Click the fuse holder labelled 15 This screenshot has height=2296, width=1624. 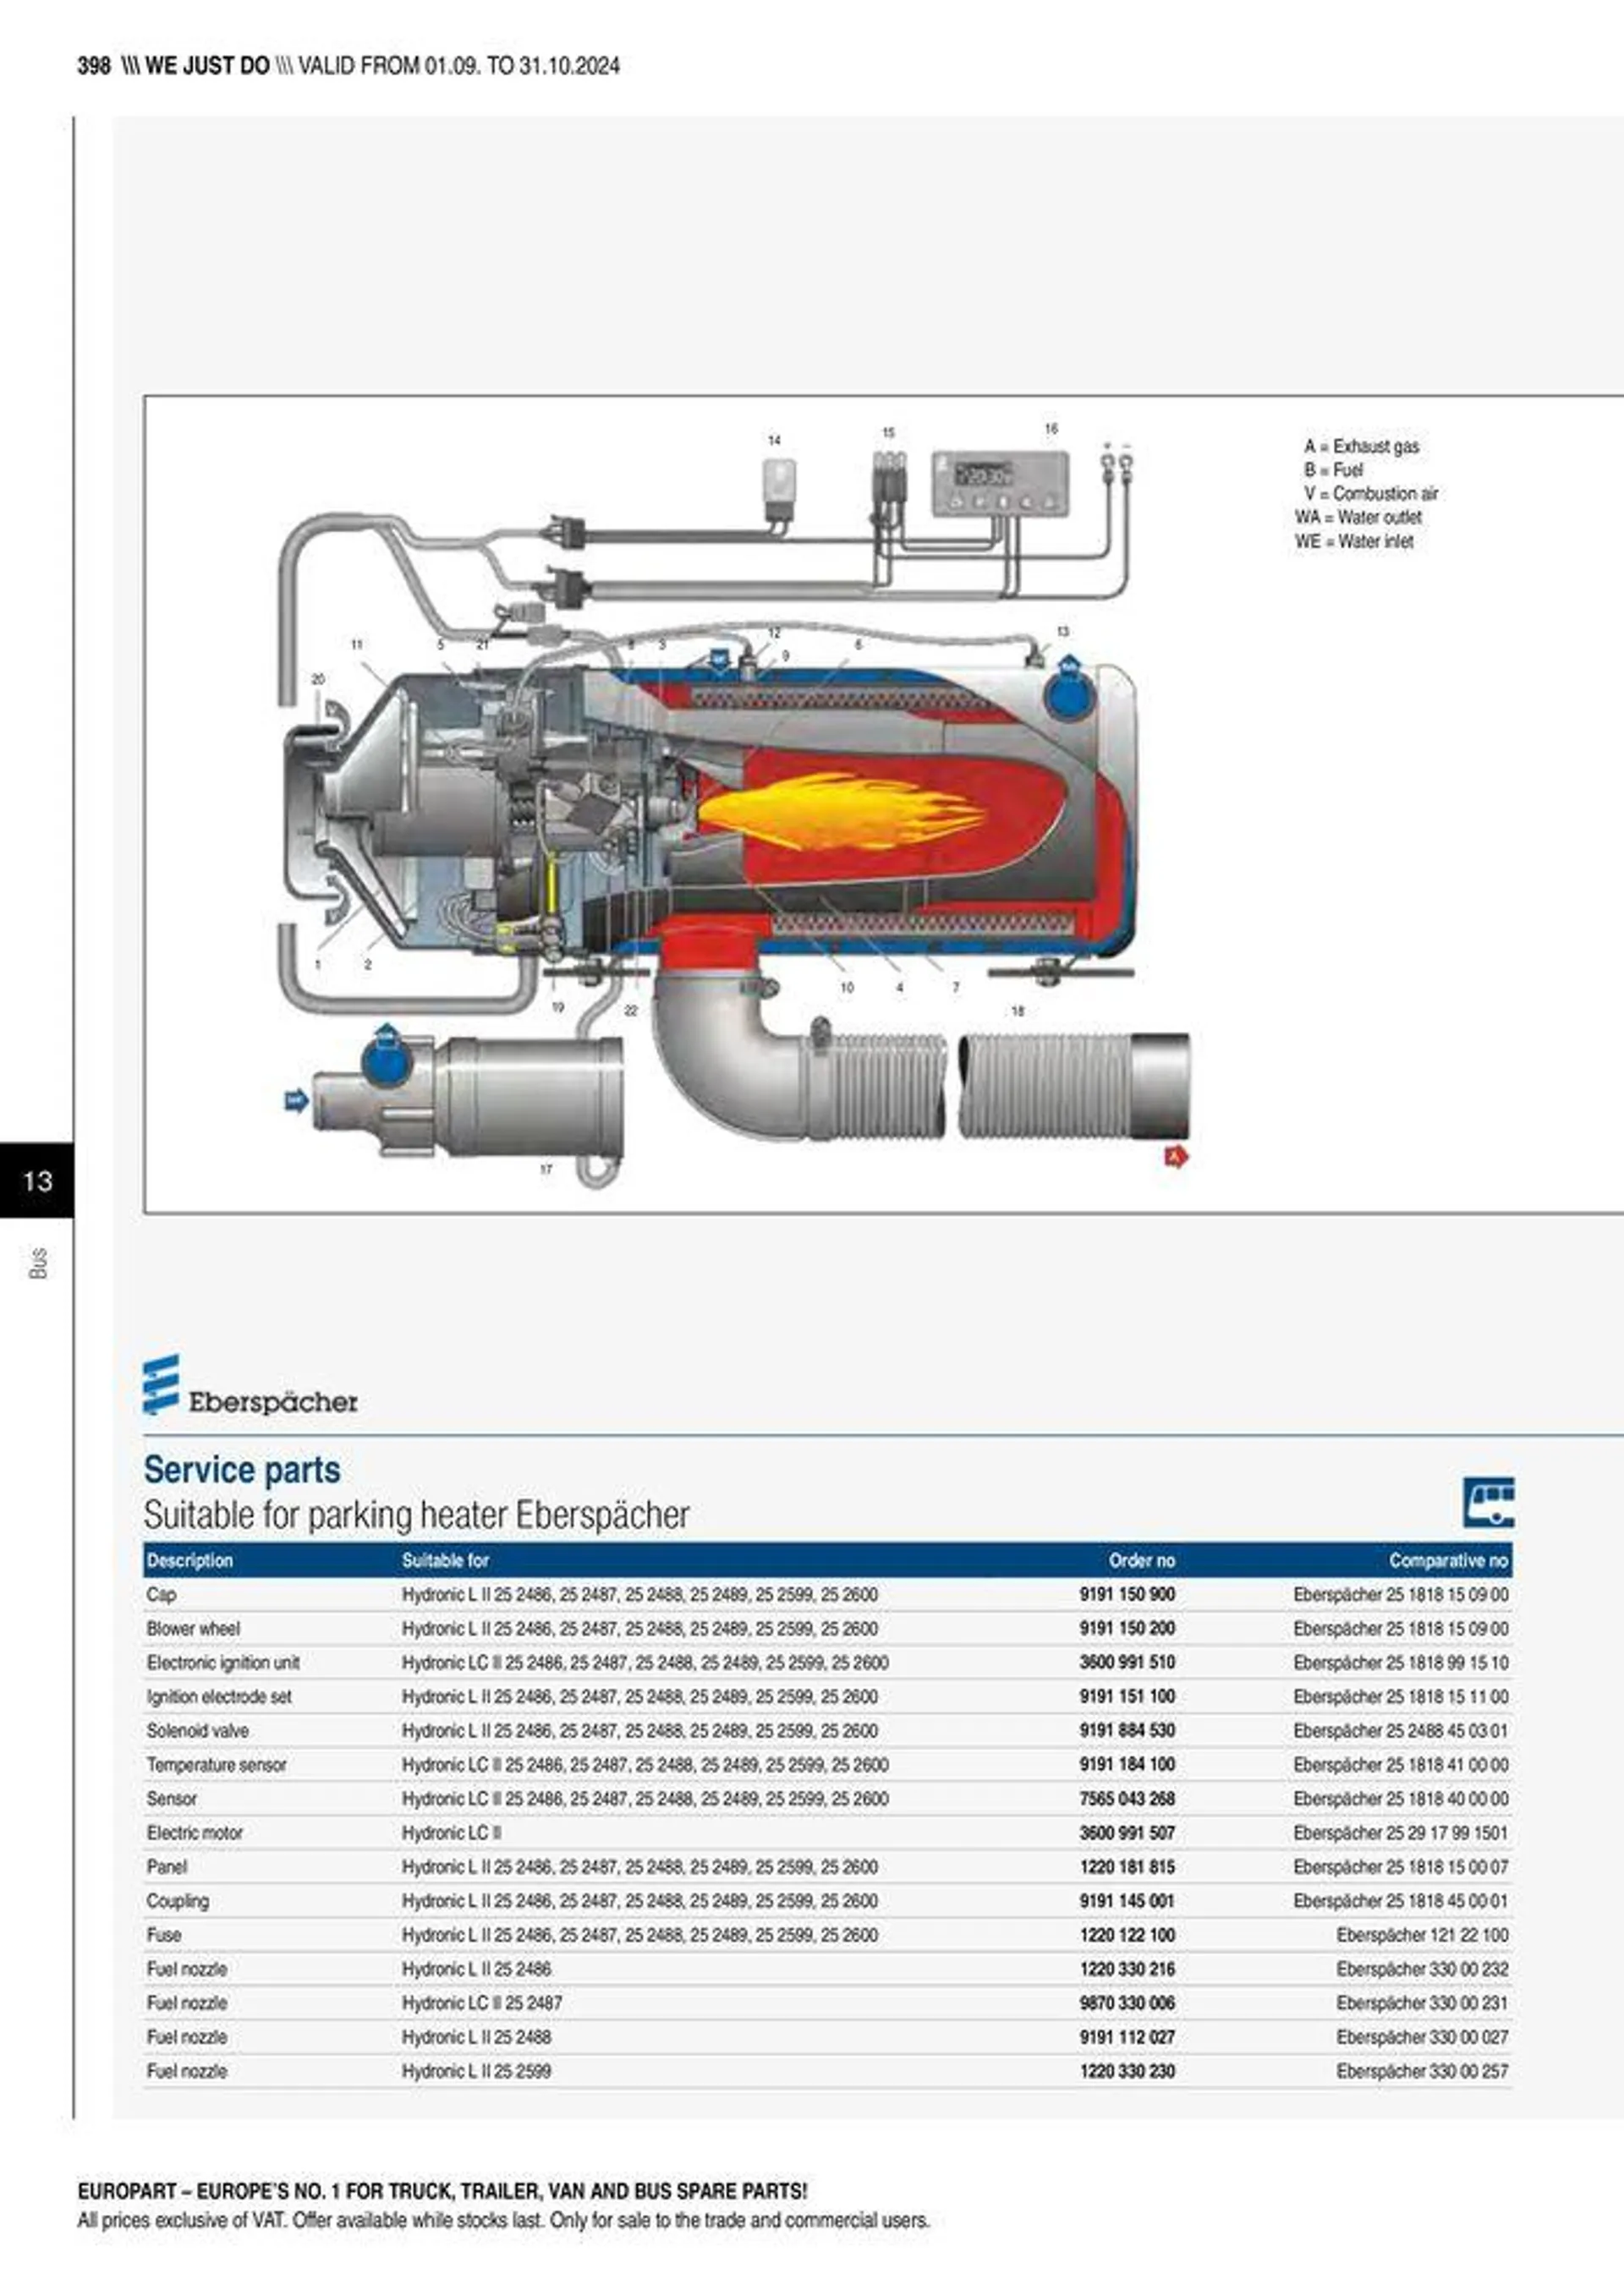tap(889, 478)
